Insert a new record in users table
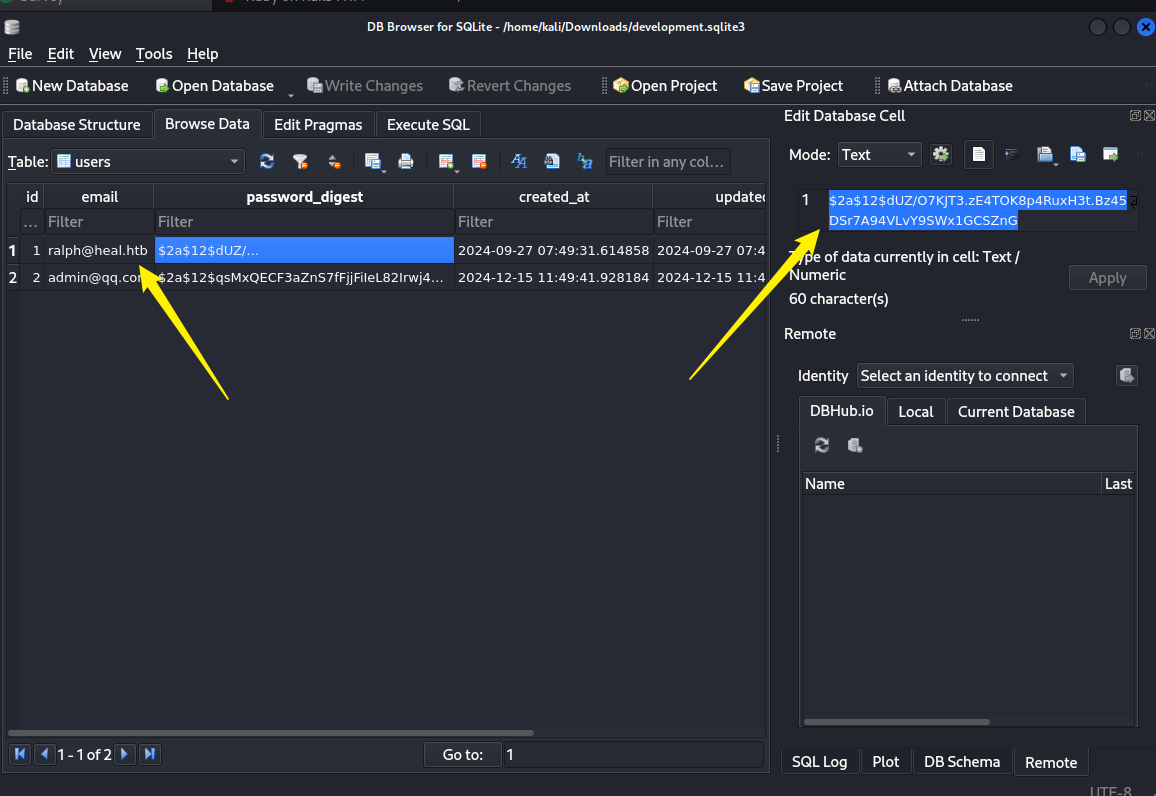Screen dimensions: 1156x796 coord(446,161)
